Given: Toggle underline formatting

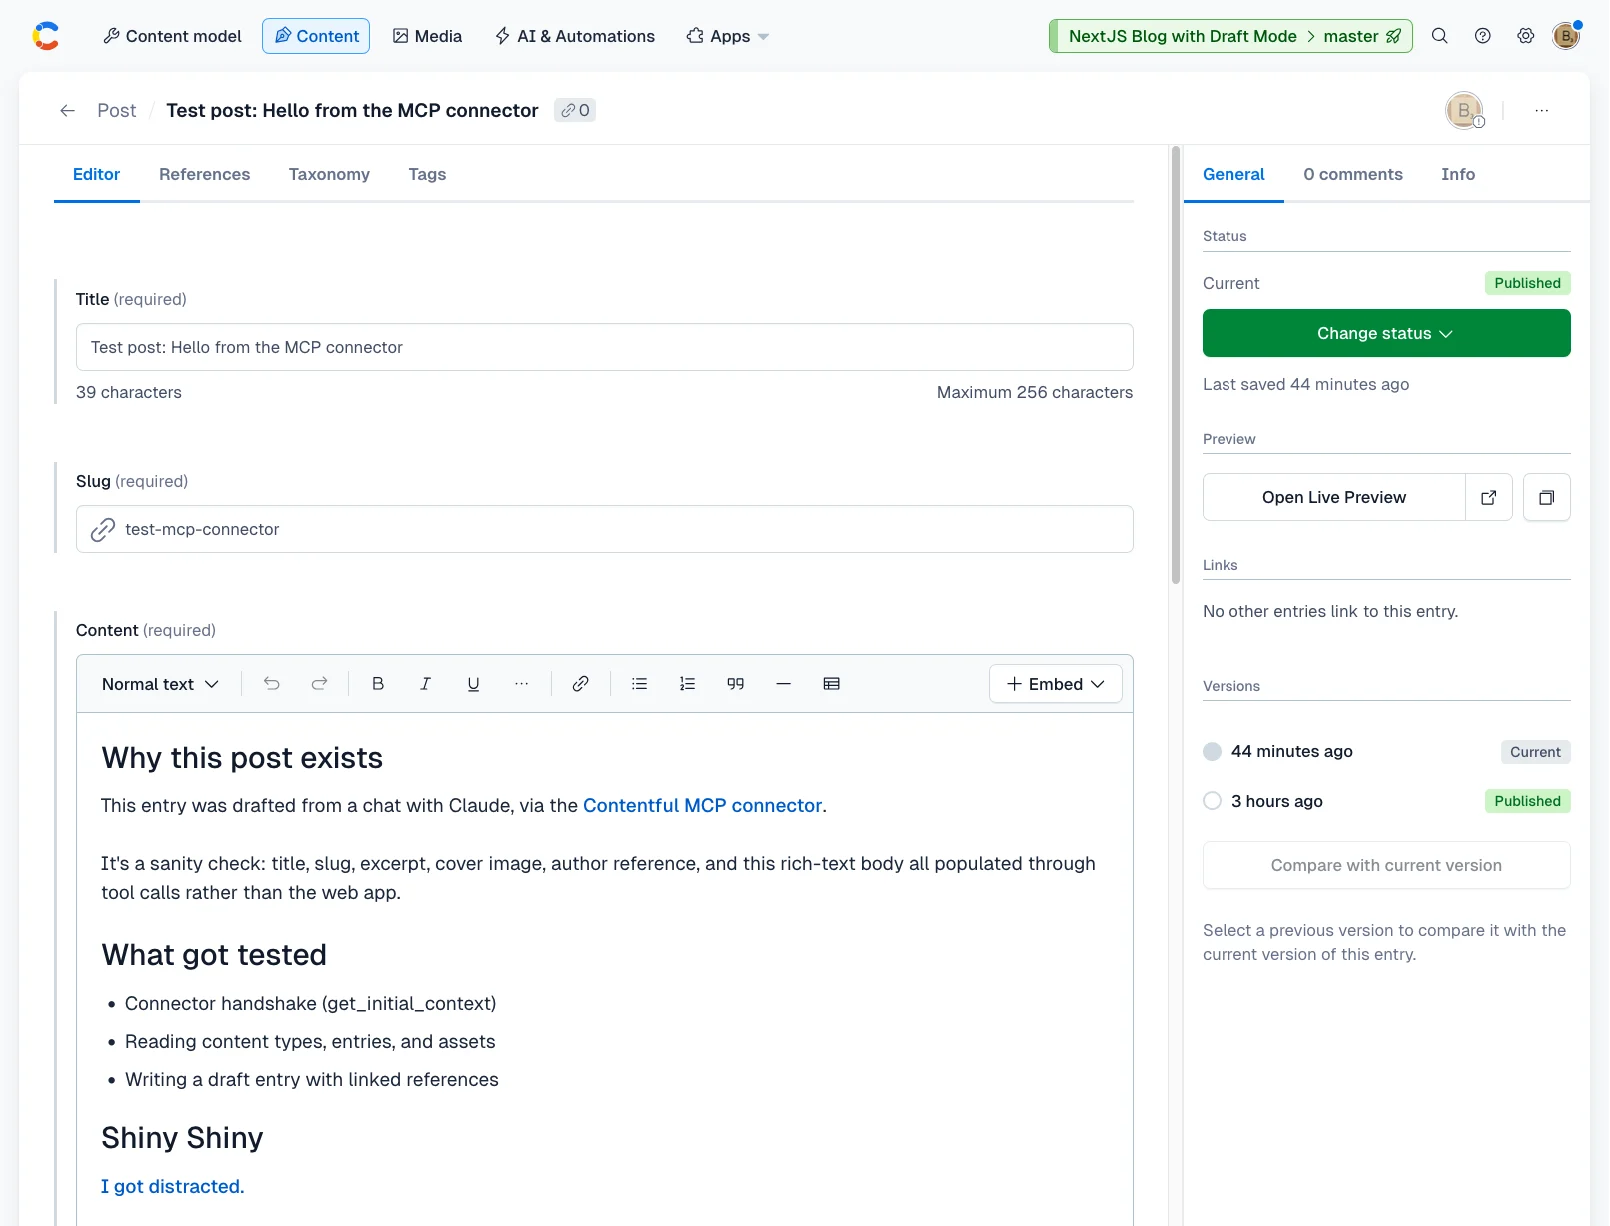Looking at the screenshot, I should click(474, 684).
